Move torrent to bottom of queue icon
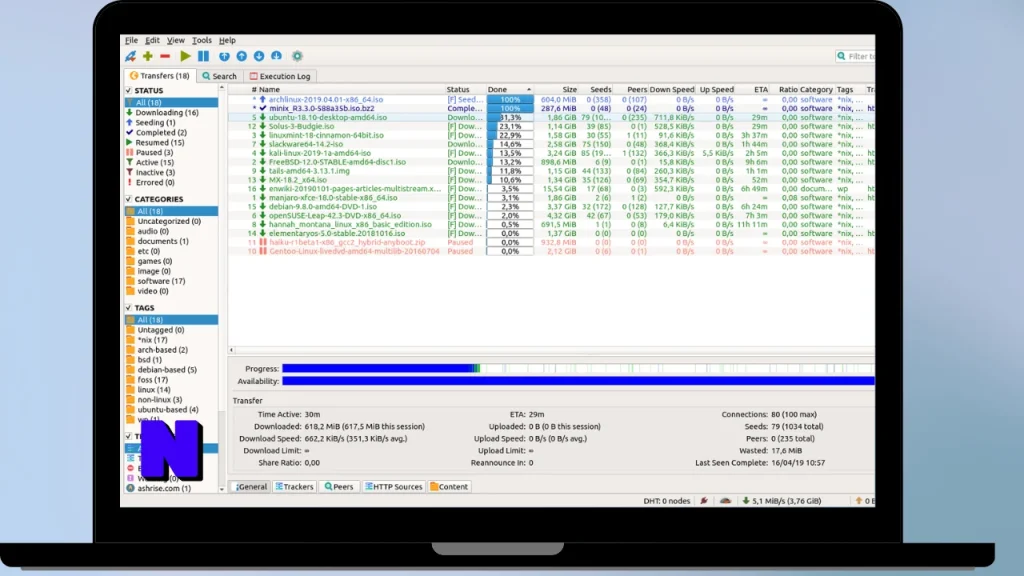The height and width of the screenshot is (576, 1024). pos(276,56)
